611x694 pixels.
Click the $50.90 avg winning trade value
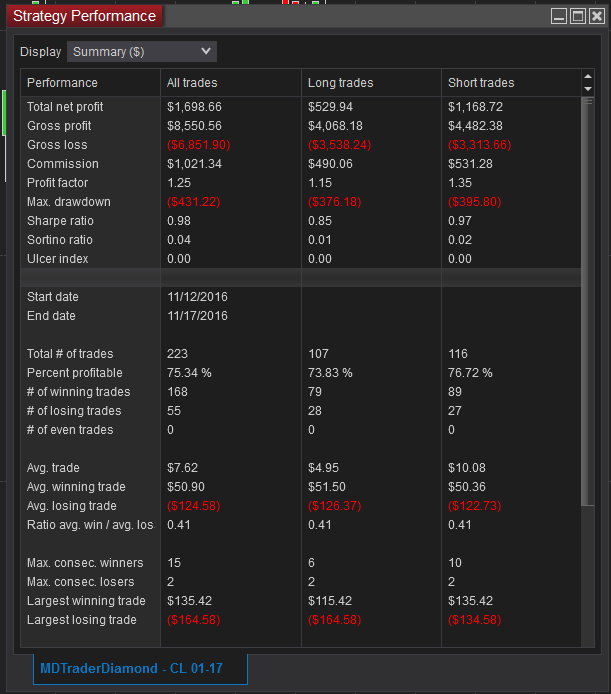186,487
